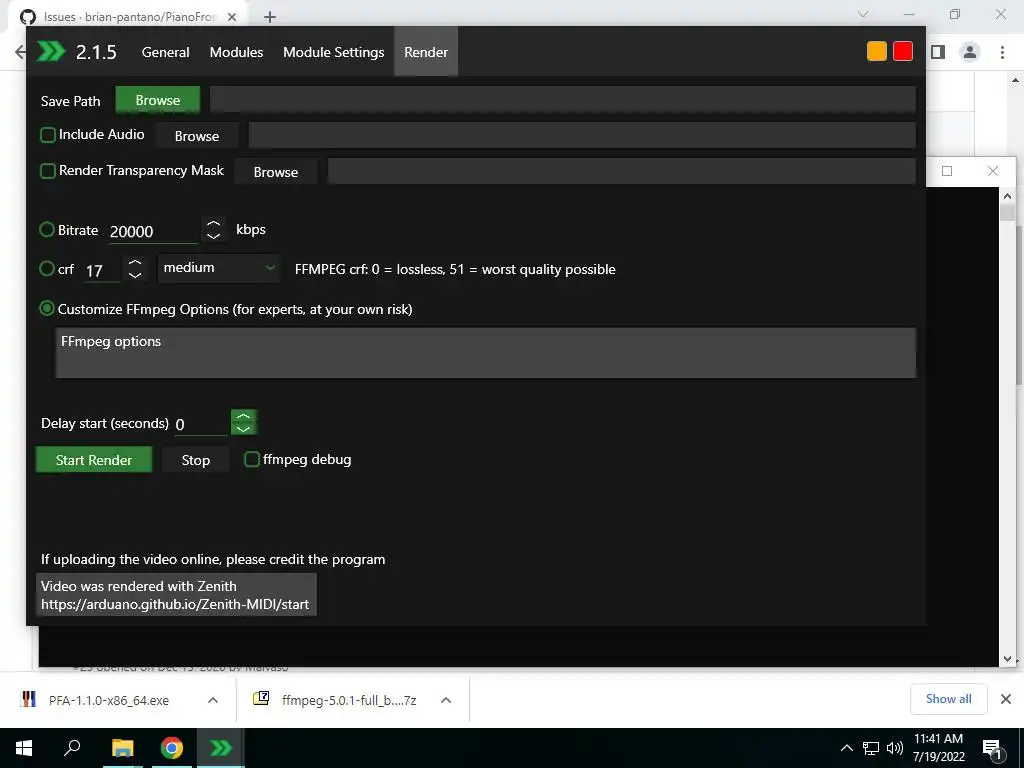Open Windows taskbar search

[72, 748]
